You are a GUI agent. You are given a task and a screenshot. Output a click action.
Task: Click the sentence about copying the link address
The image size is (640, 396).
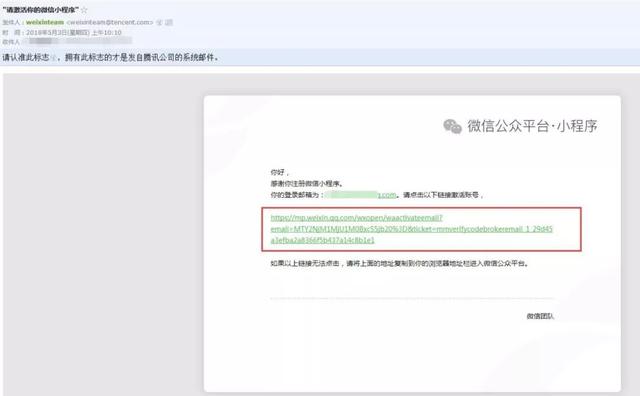tap(400, 264)
